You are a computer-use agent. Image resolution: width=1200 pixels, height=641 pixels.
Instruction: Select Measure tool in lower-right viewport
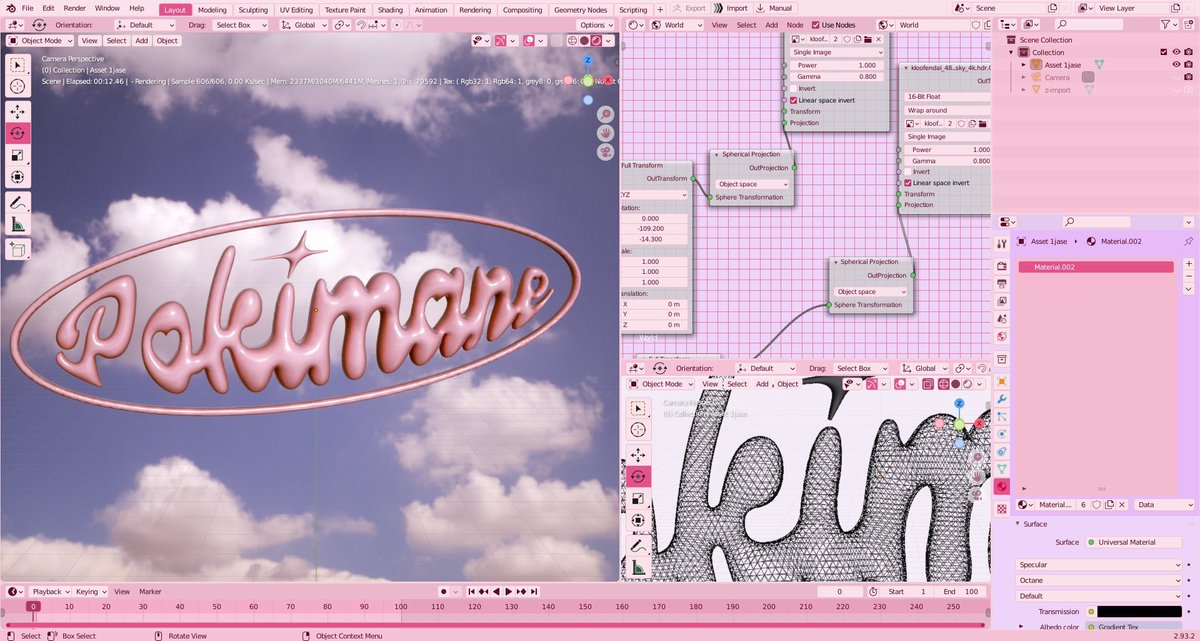click(638, 569)
